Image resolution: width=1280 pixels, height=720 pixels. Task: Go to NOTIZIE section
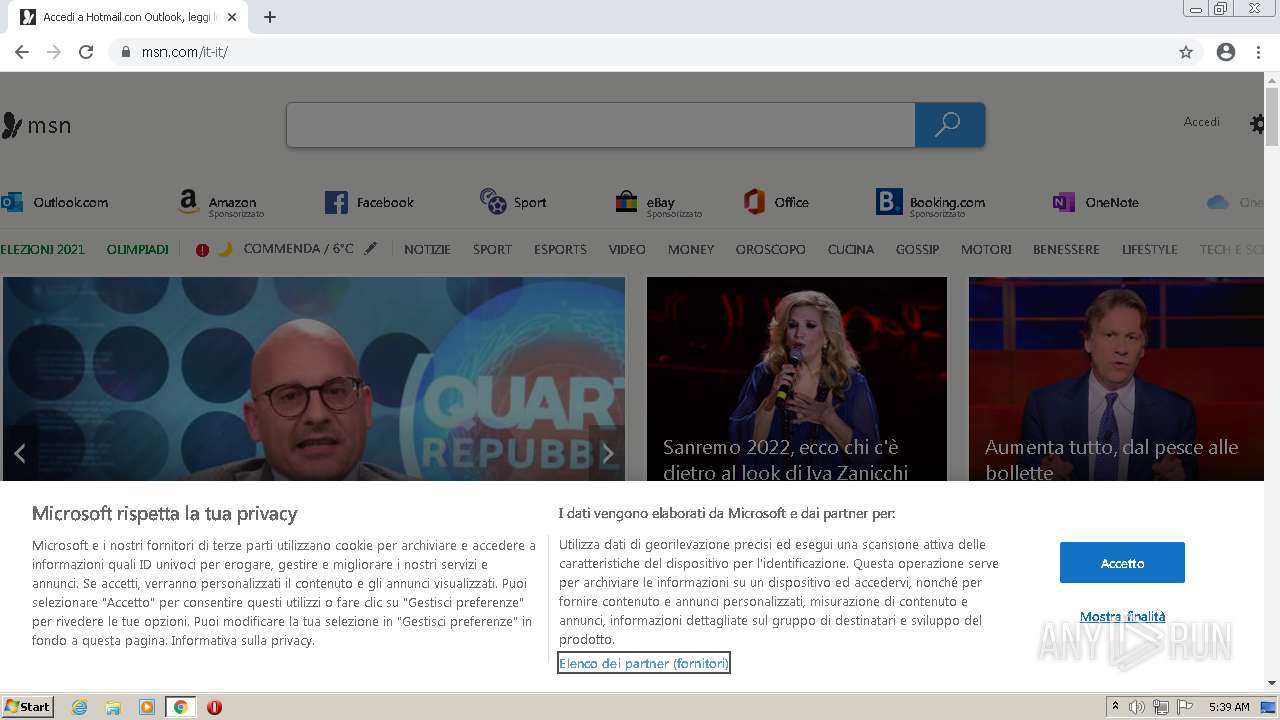pyautogui.click(x=427, y=249)
